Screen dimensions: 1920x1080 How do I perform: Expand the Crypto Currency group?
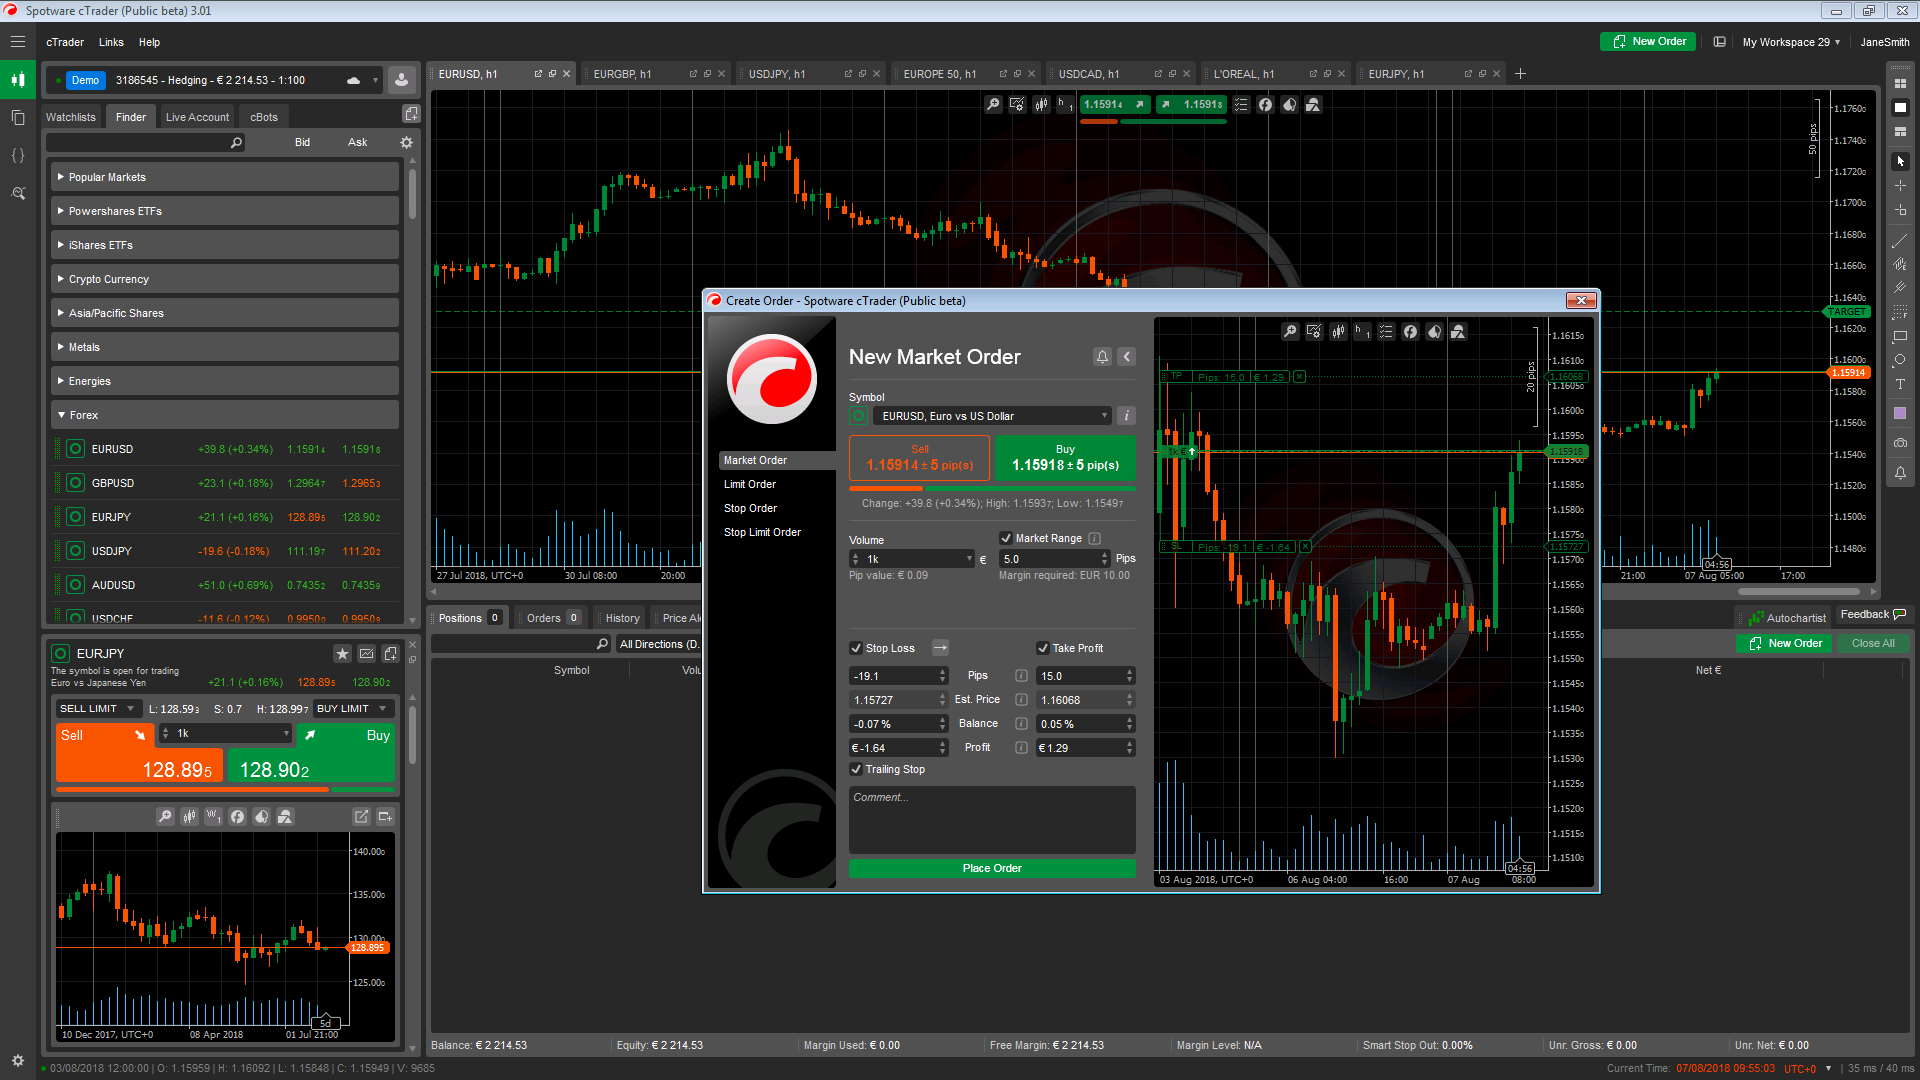point(225,279)
